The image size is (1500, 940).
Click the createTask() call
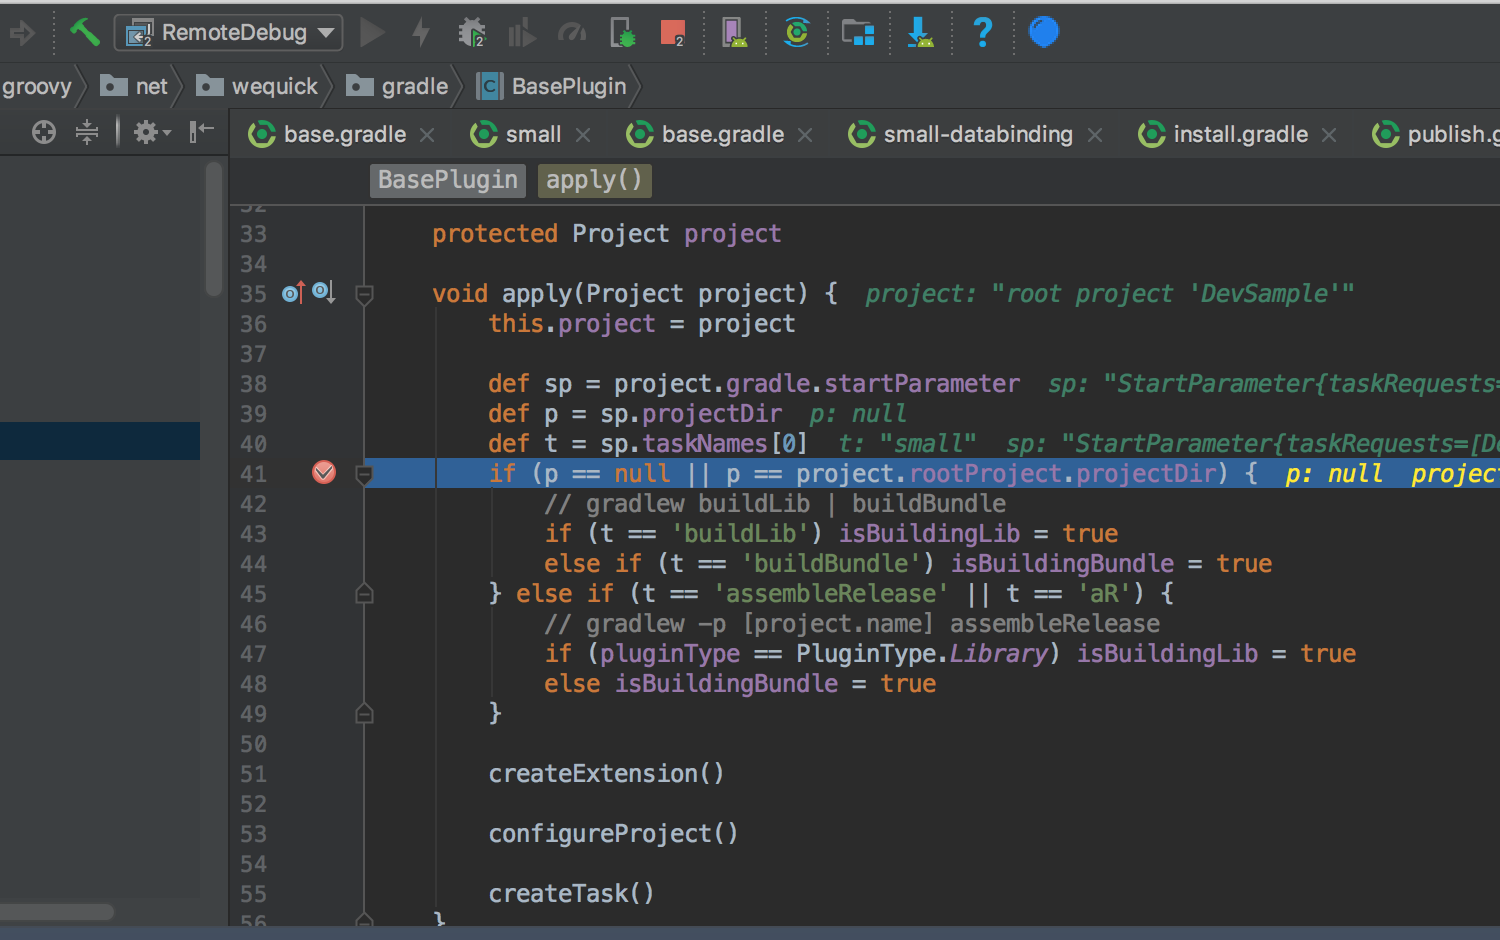(571, 894)
